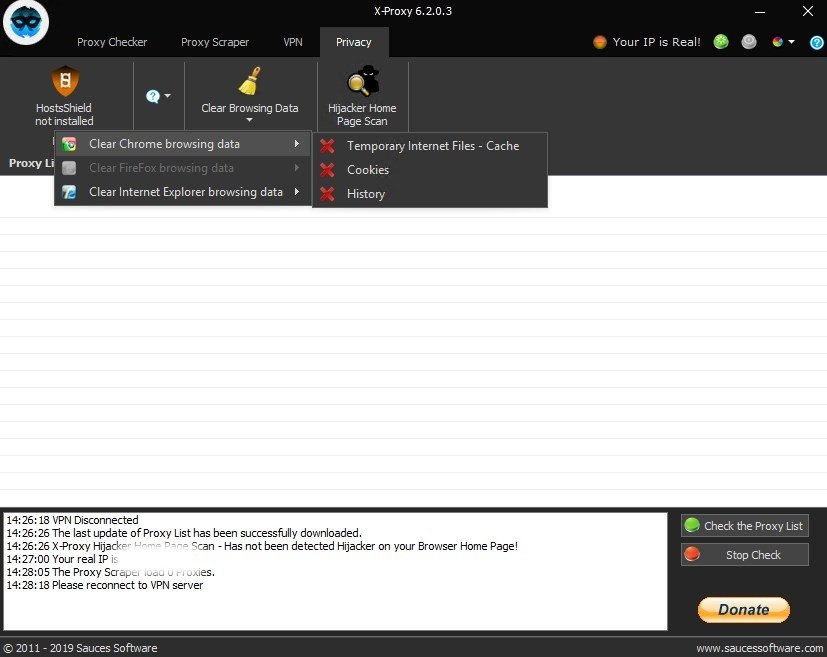827x657 pixels.
Task: Click the Proxy List update downloaded log line
Action: (x=184, y=533)
